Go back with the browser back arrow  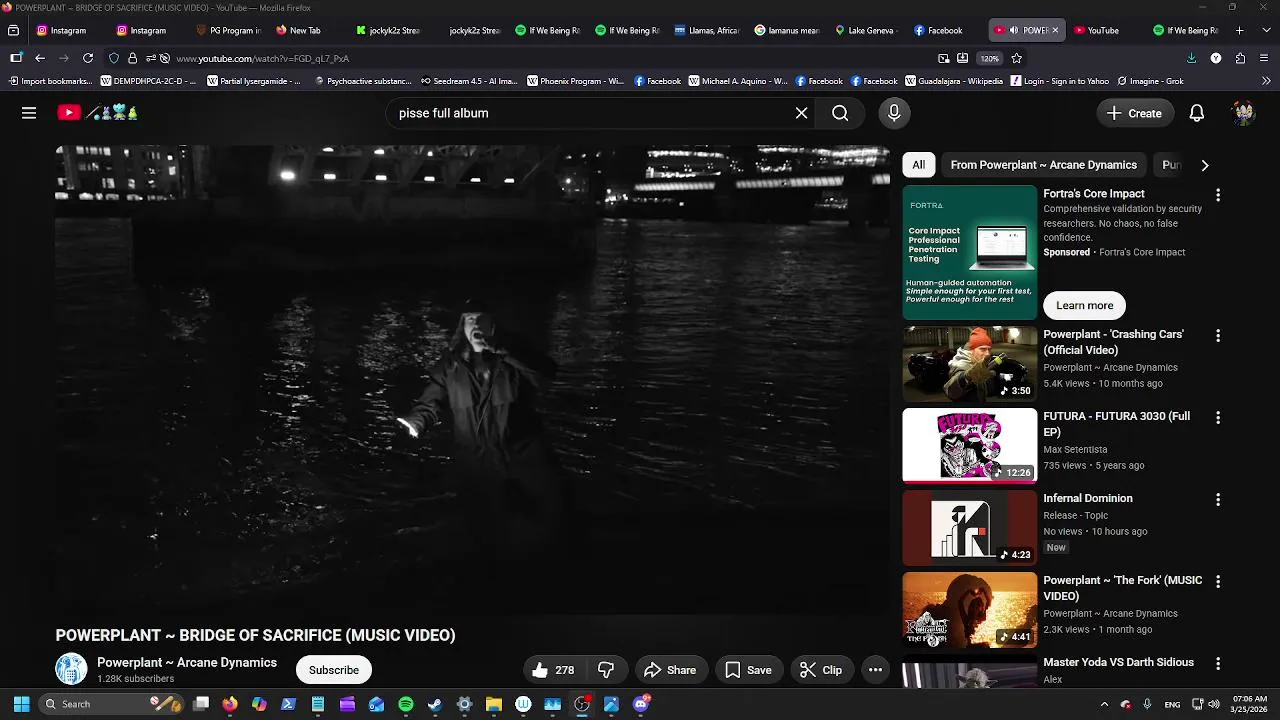pos(40,58)
